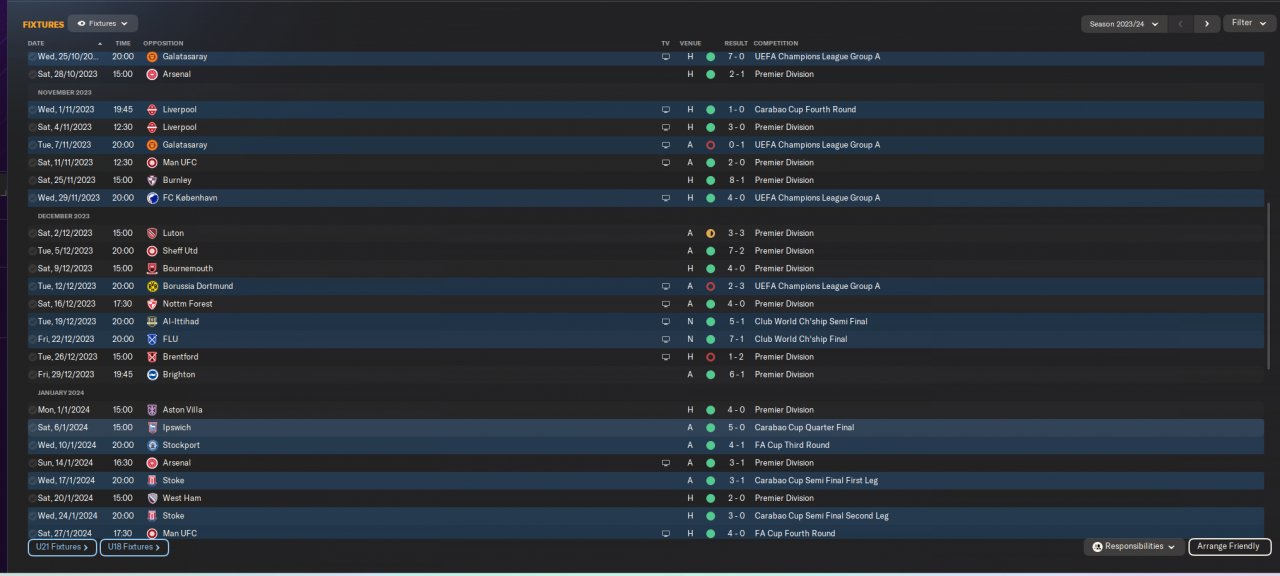Click the yellow draw indicator for Luton
This screenshot has height=576, width=1280.
(x=710, y=233)
